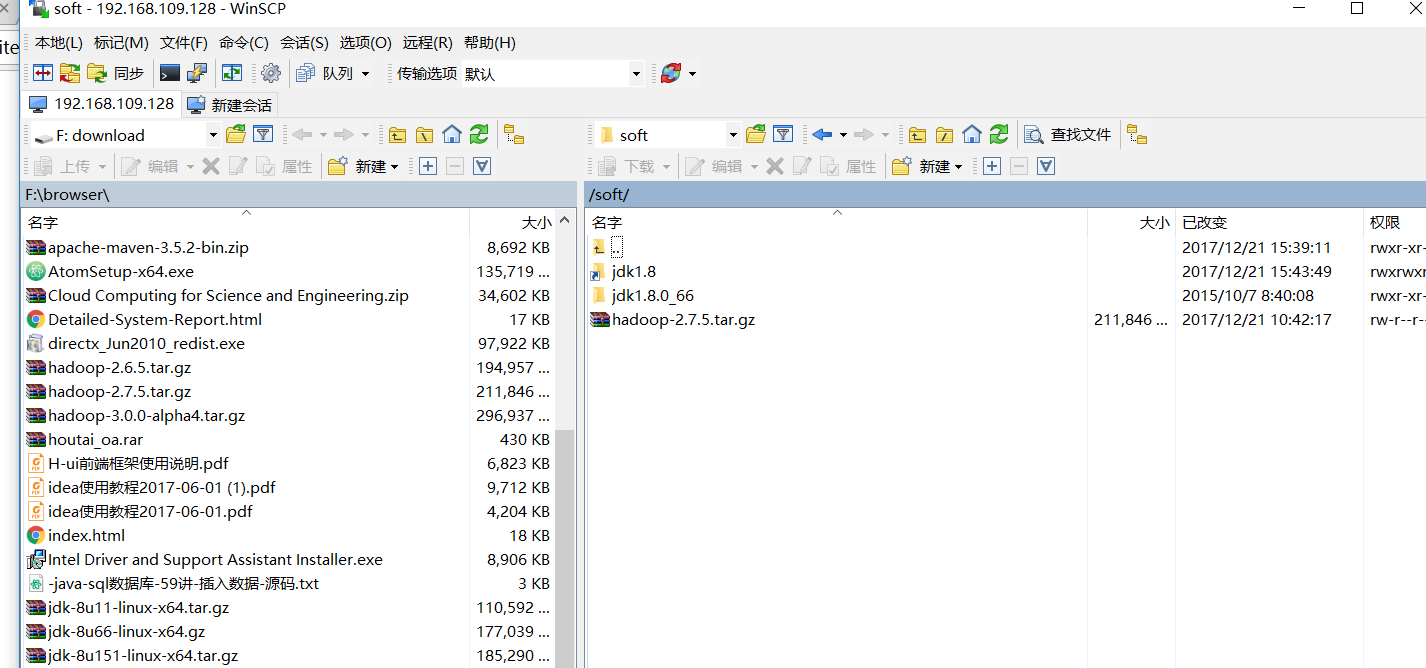The width and height of the screenshot is (1426, 668).
Task: Click local panel 新建 new button
Action: click(364, 166)
